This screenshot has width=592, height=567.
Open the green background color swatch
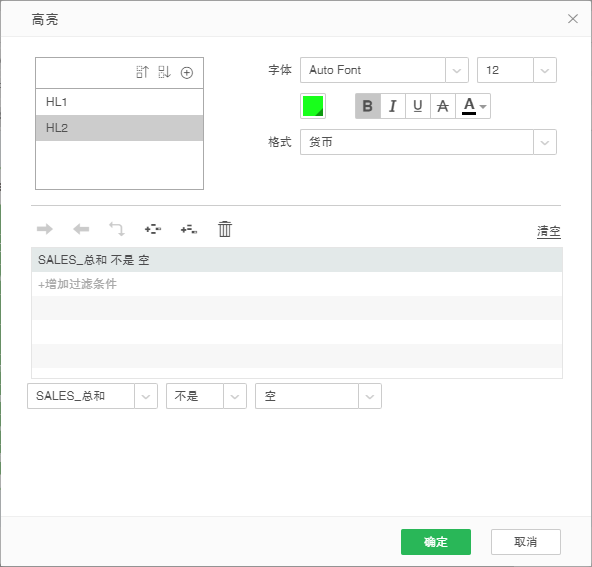pos(313,106)
